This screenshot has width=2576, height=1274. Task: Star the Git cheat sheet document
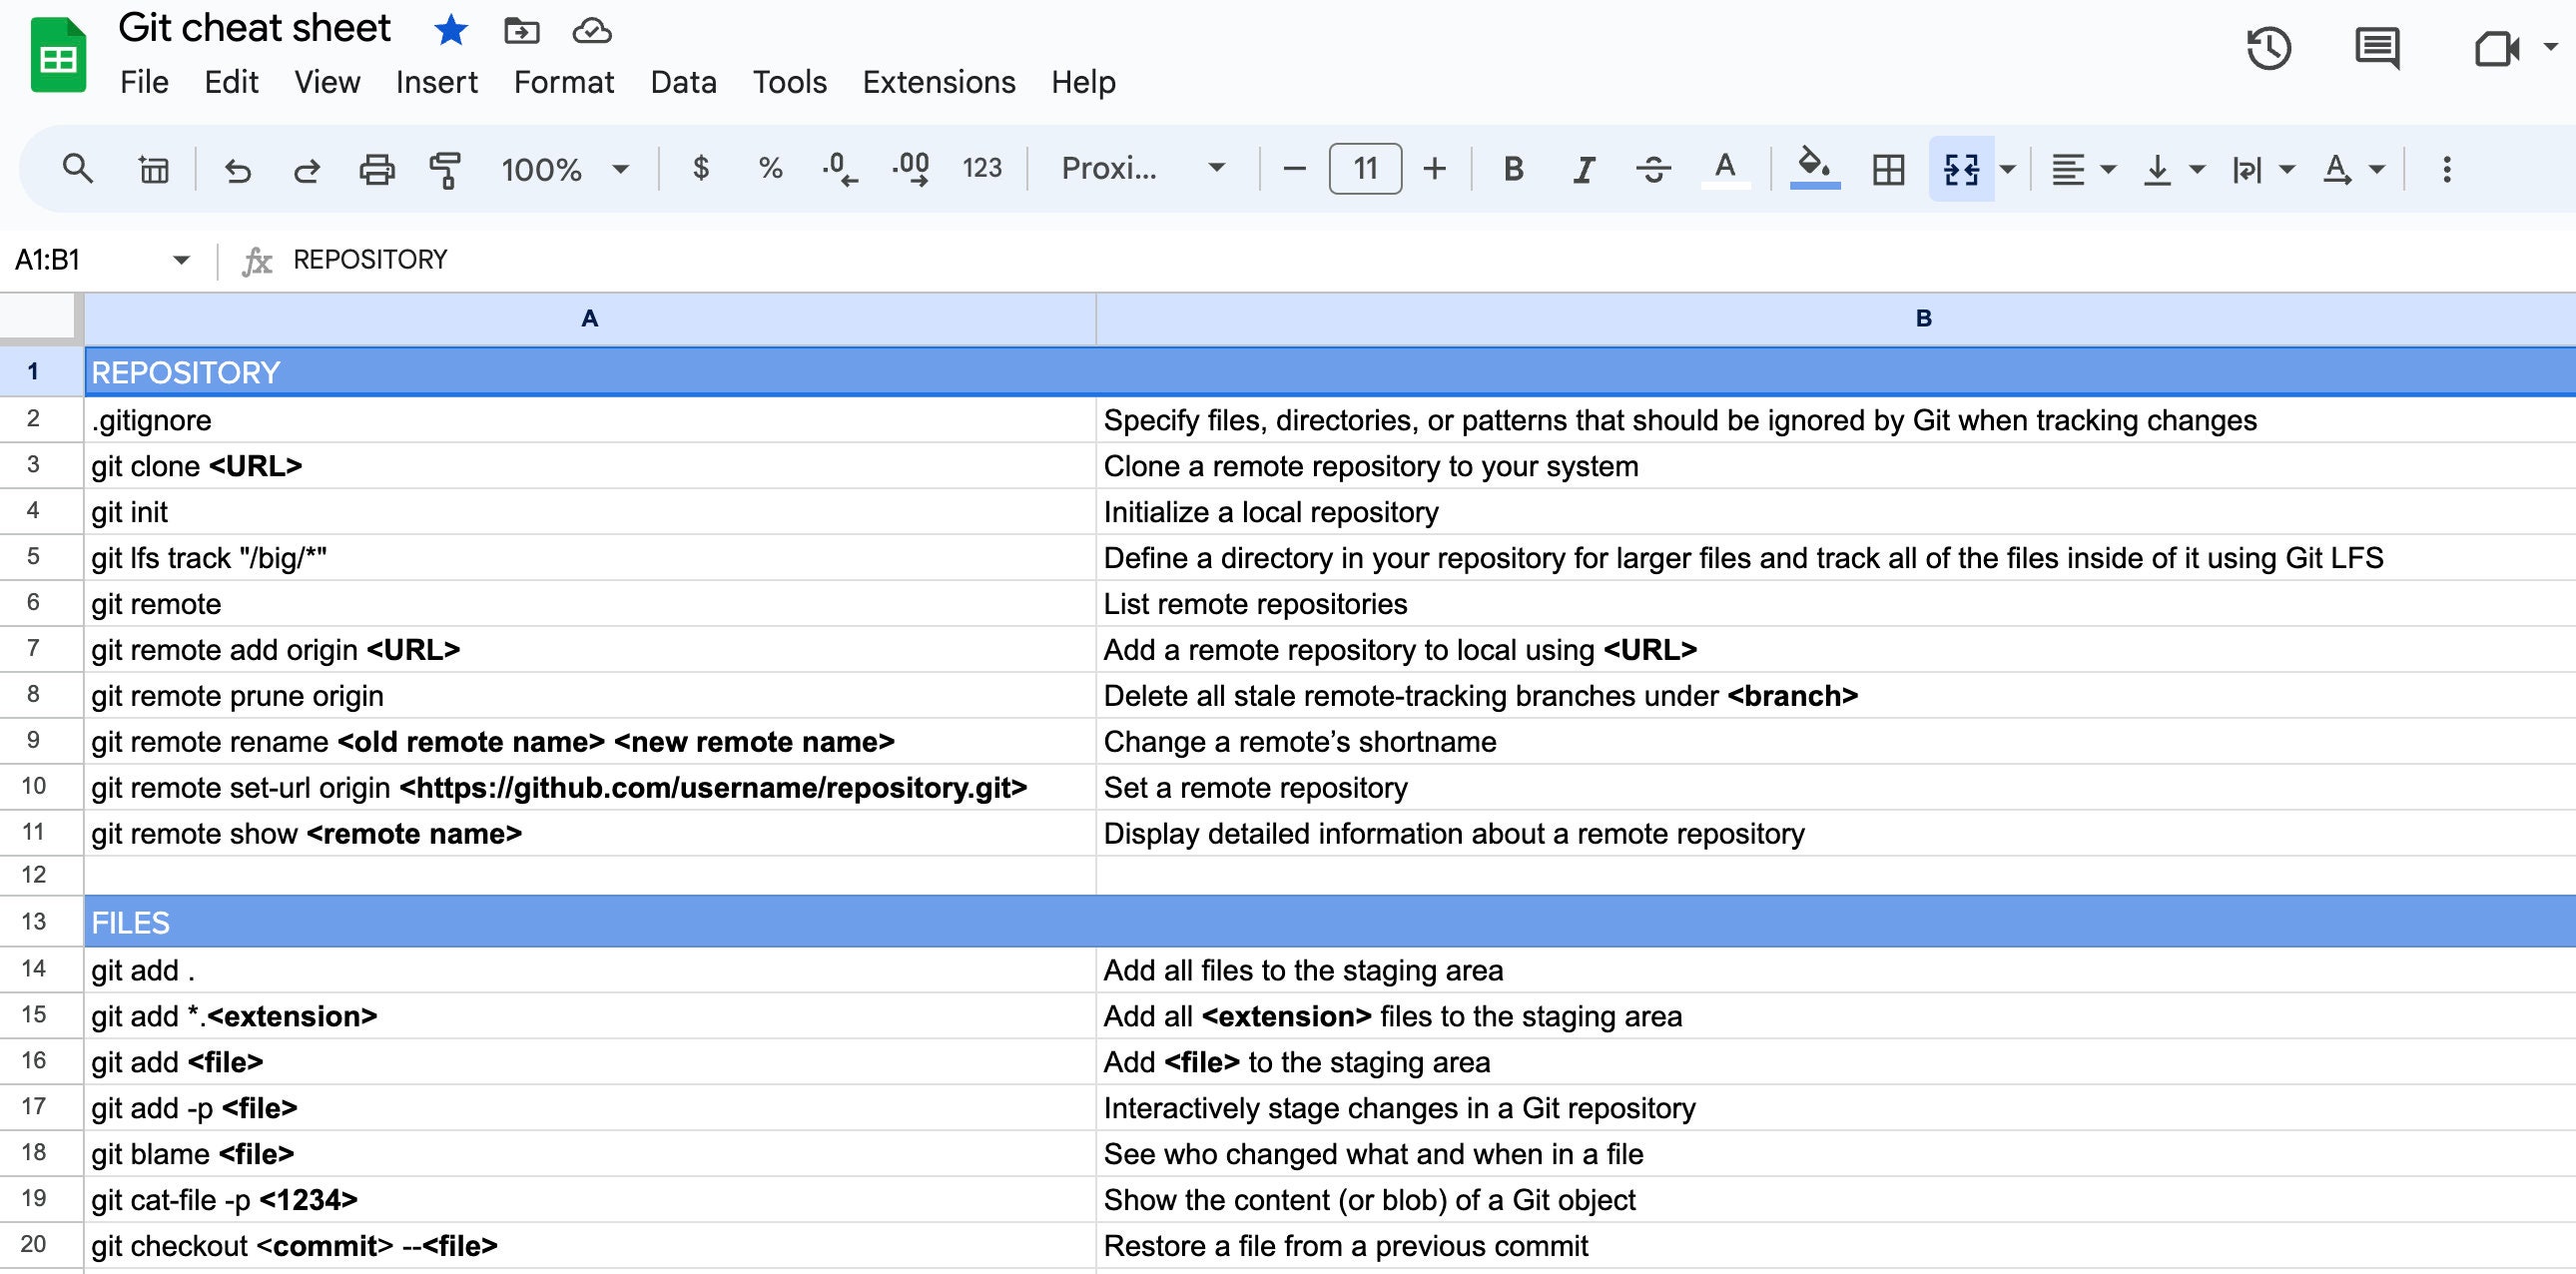[451, 30]
